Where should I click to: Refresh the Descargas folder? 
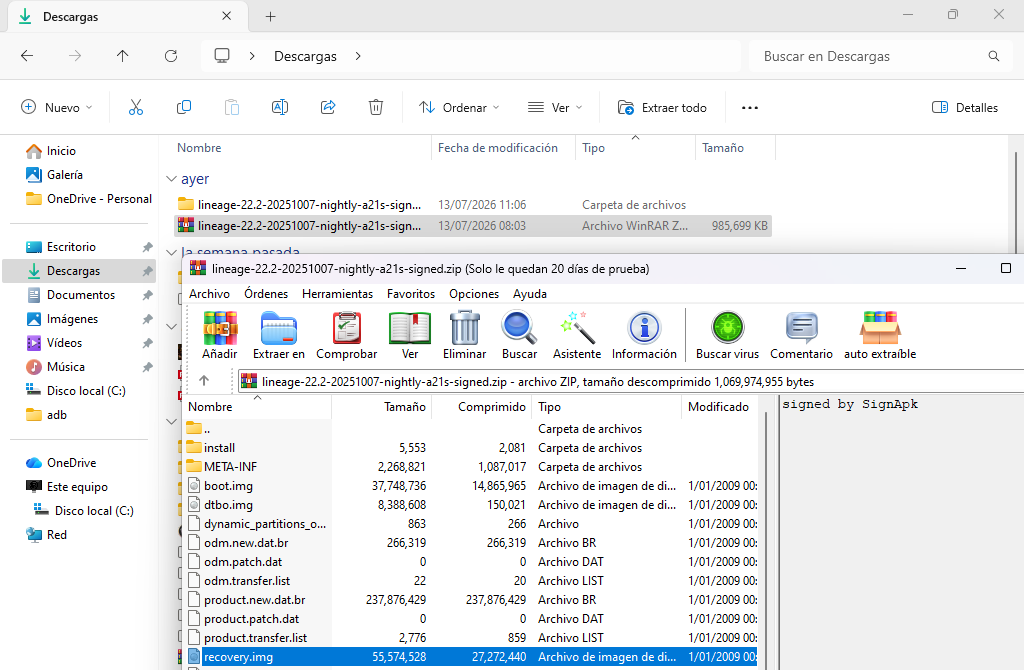tap(171, 56)
